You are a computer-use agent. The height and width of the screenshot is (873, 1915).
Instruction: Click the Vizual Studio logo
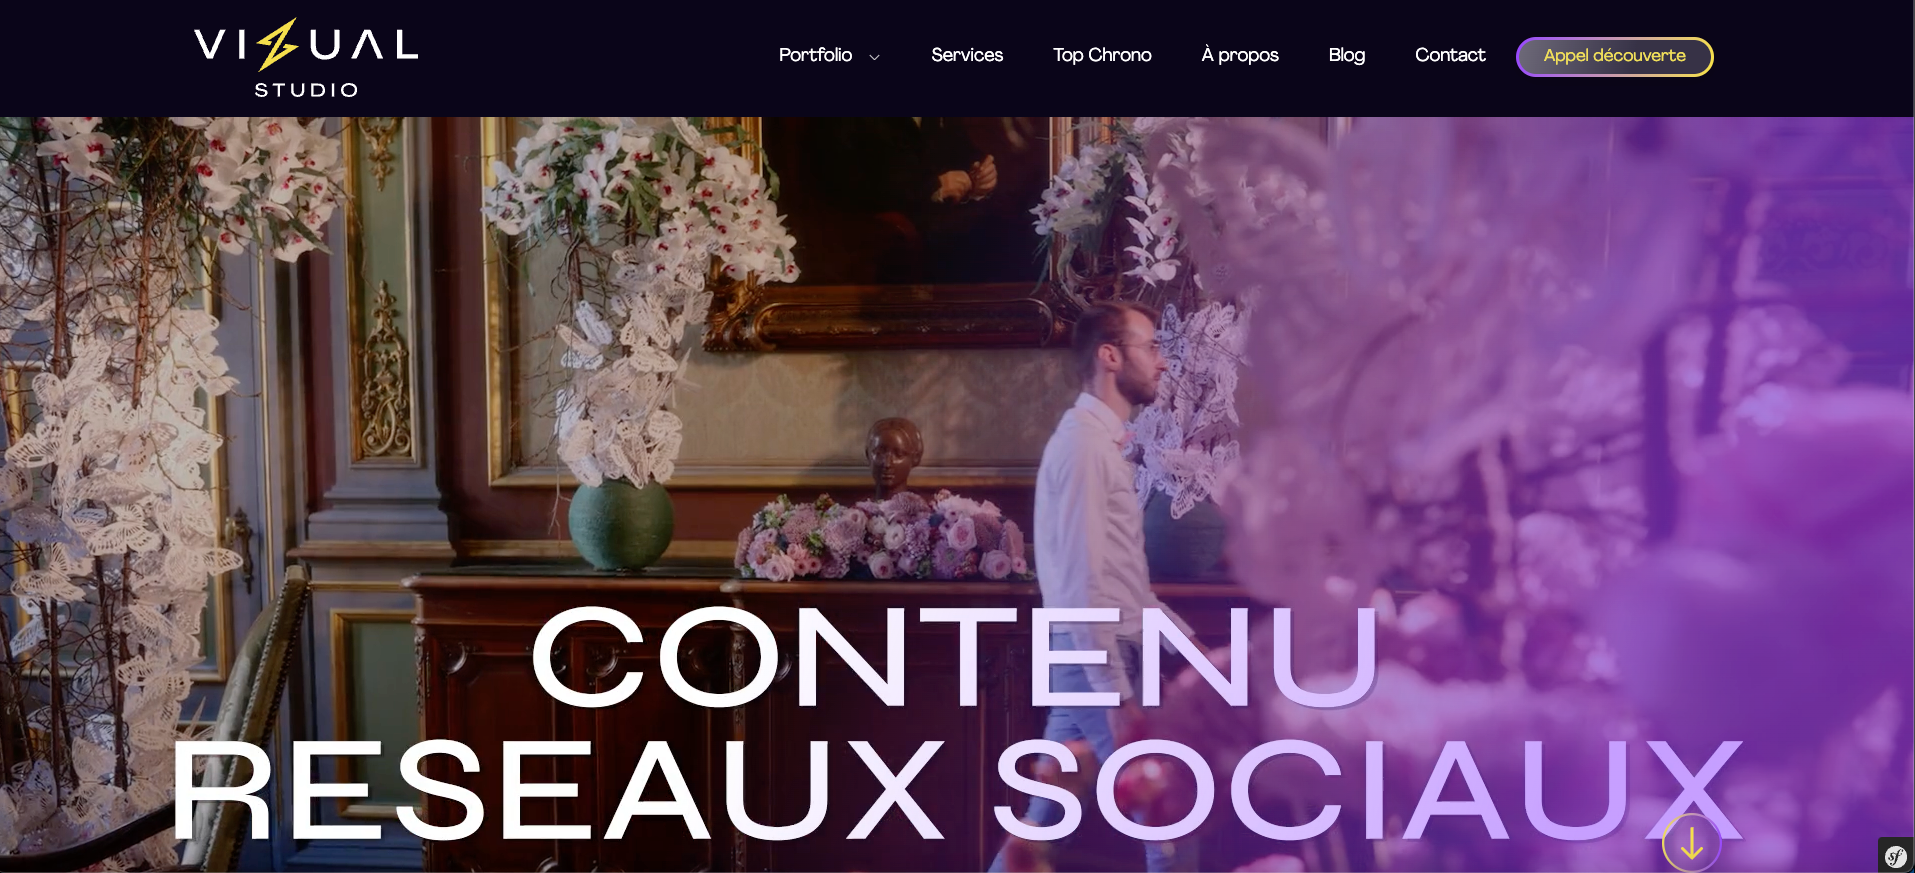pyautogui.click(x=306, y=58)
